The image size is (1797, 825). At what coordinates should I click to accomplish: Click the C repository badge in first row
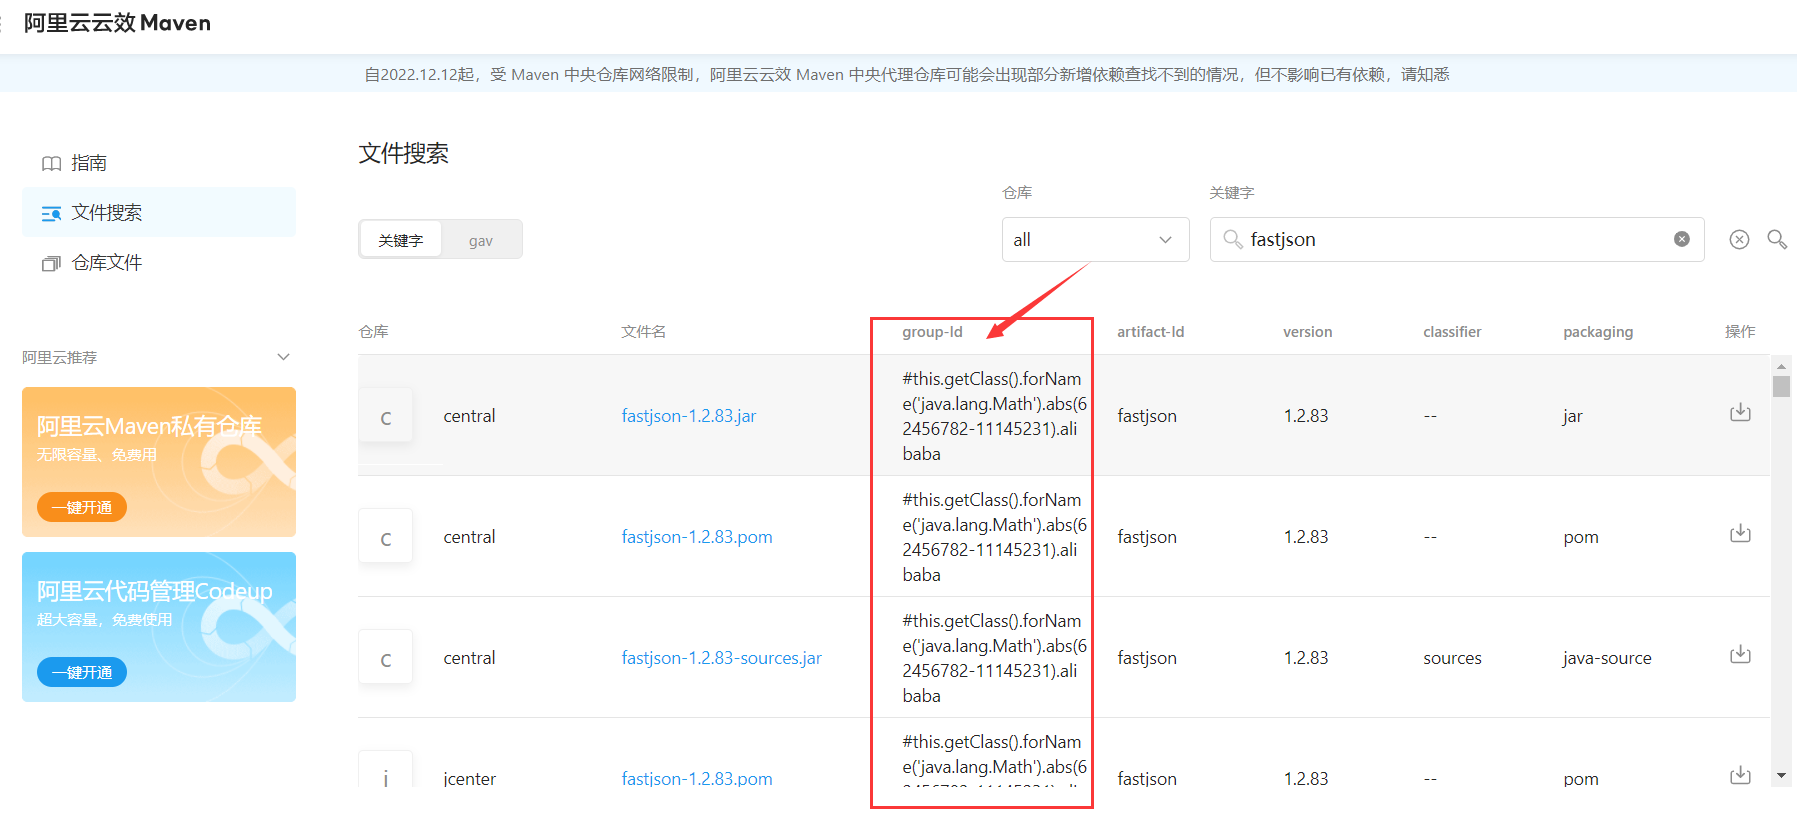coord(386,416)
